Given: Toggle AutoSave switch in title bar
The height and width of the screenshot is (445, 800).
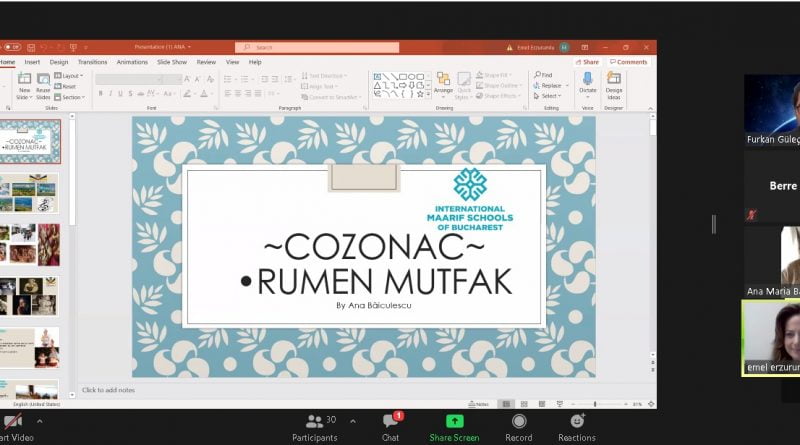Looking at the screenshot, I should click(11, 47).
